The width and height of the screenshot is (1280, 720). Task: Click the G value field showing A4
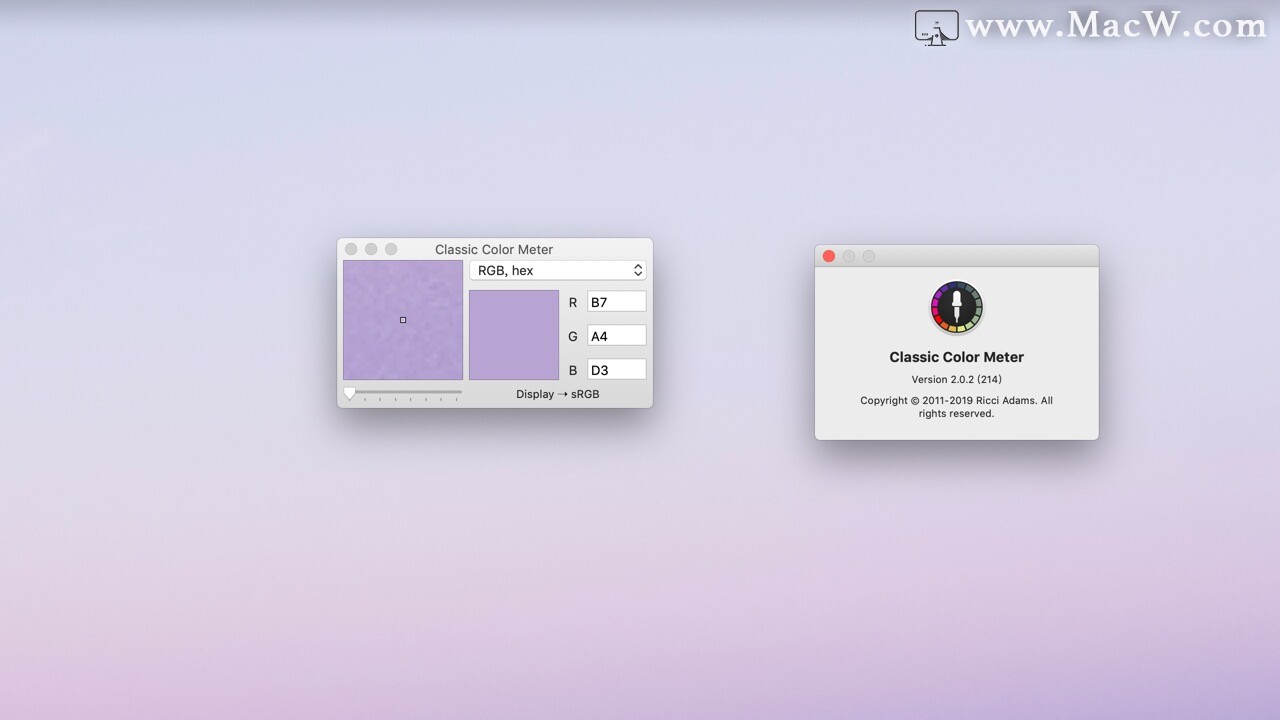point(616,335)
